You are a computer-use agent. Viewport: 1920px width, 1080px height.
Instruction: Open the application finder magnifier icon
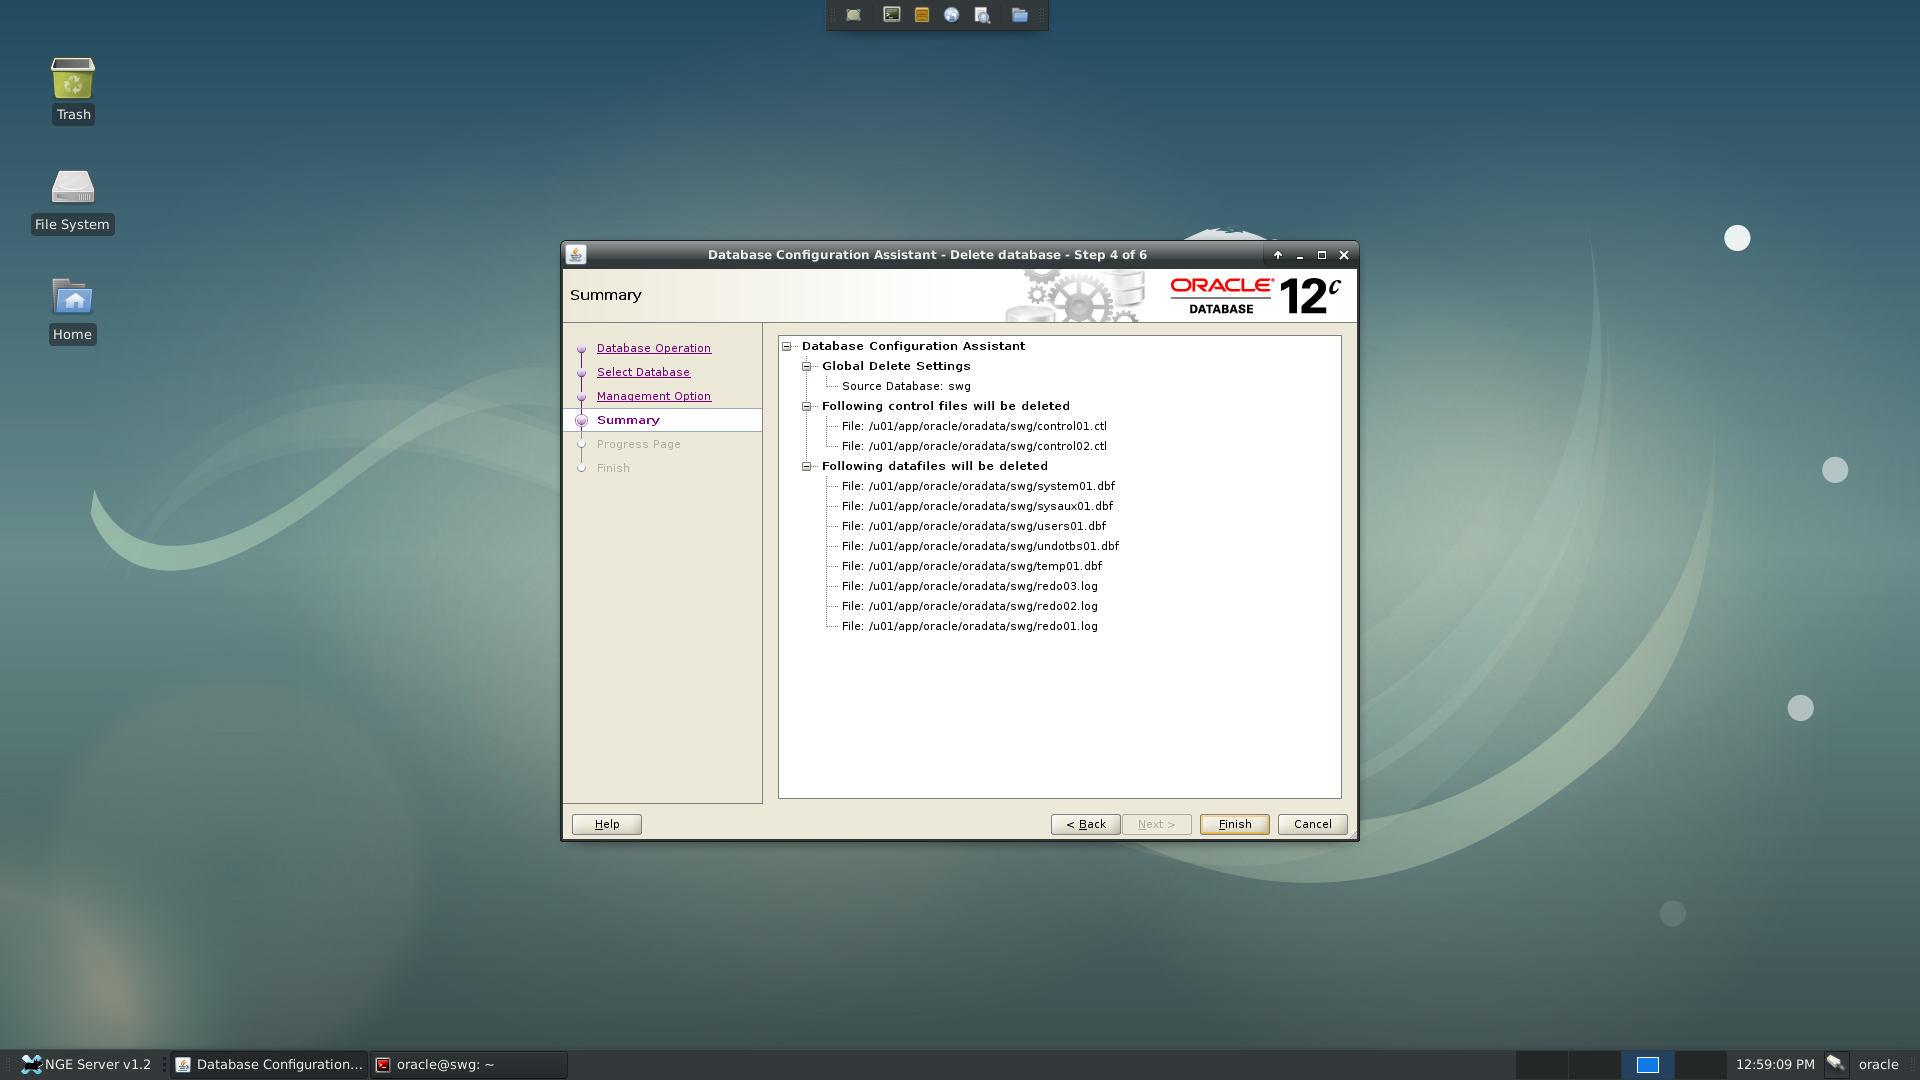pyautogui.click(x=982, y=15)
